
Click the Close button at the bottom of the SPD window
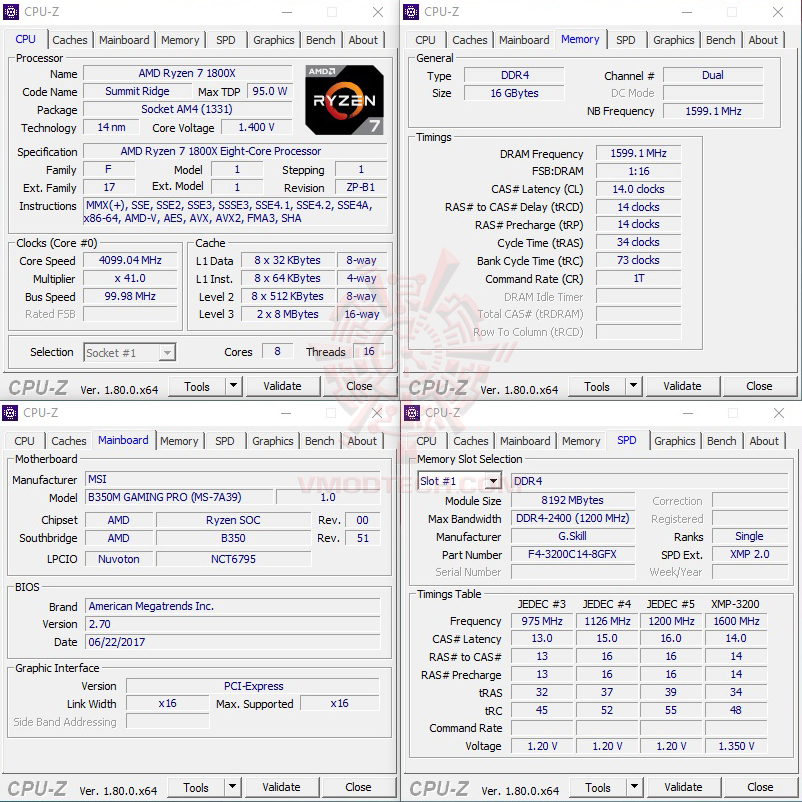click(x=760, y=787)
